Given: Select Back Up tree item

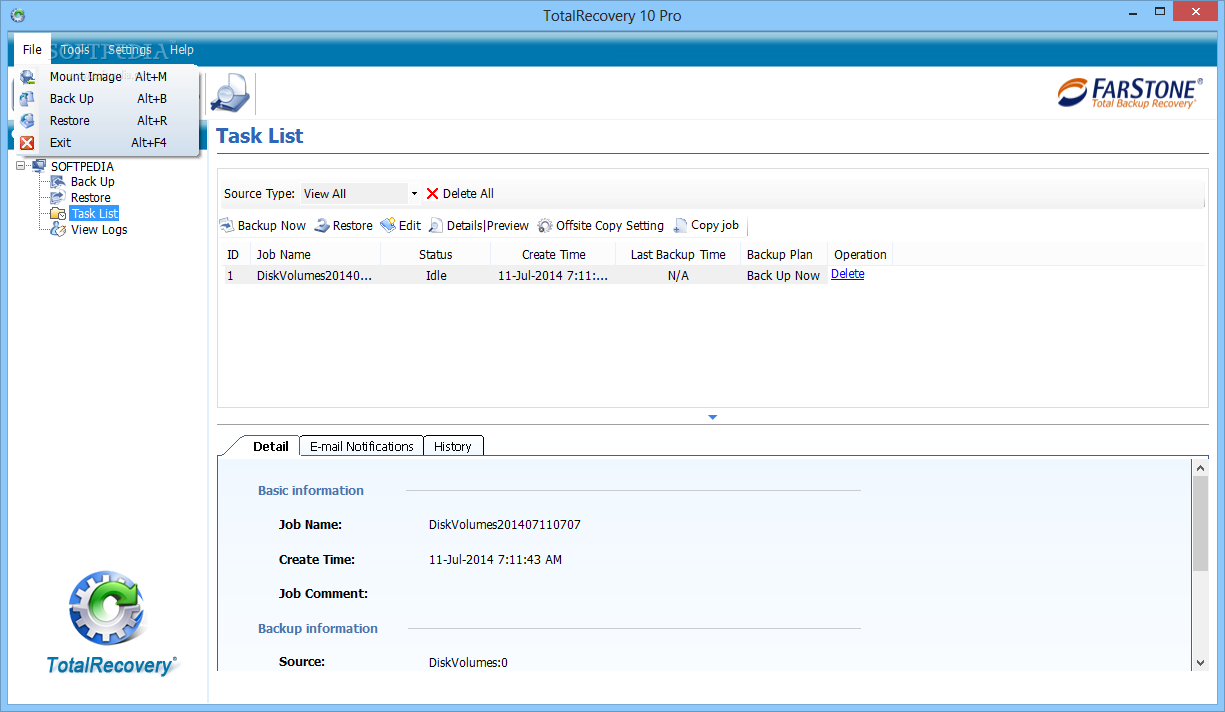Looking at the screenshot, I should click(x=93, y=182).
